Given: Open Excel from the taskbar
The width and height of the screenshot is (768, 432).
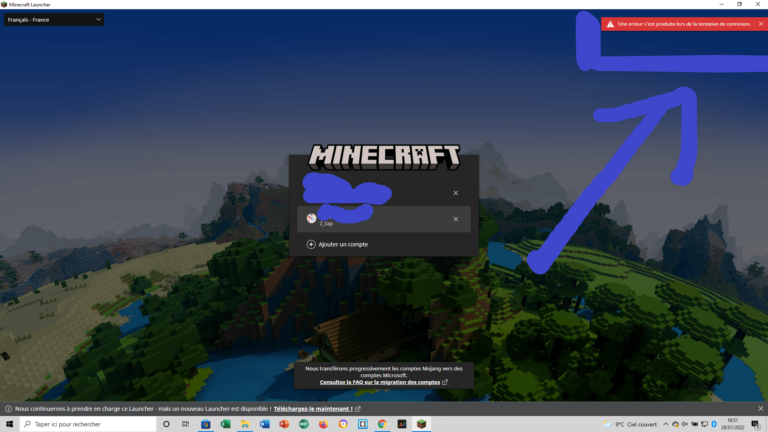Looking at the screenshot, I should click(226, 424).
